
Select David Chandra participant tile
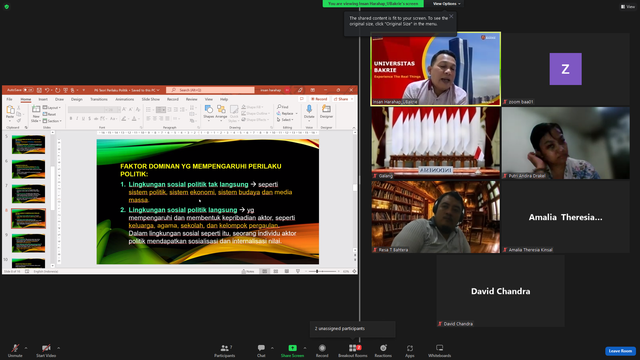tap(500, 291)
